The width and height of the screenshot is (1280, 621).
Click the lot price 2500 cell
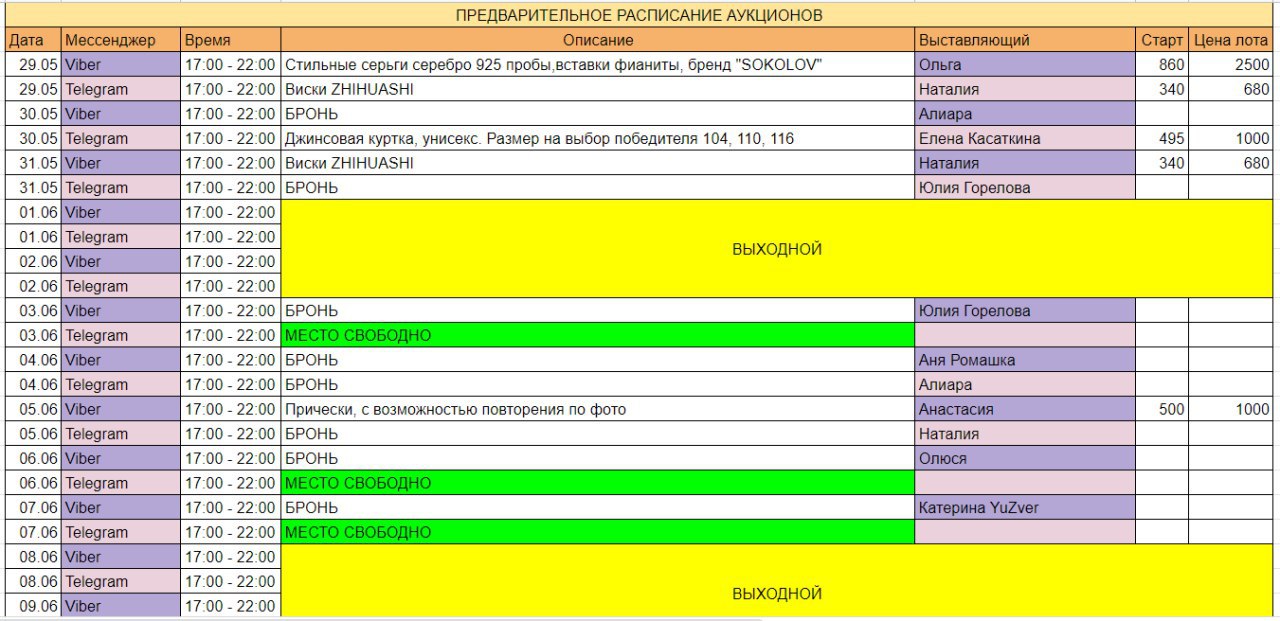[1232, 65]
